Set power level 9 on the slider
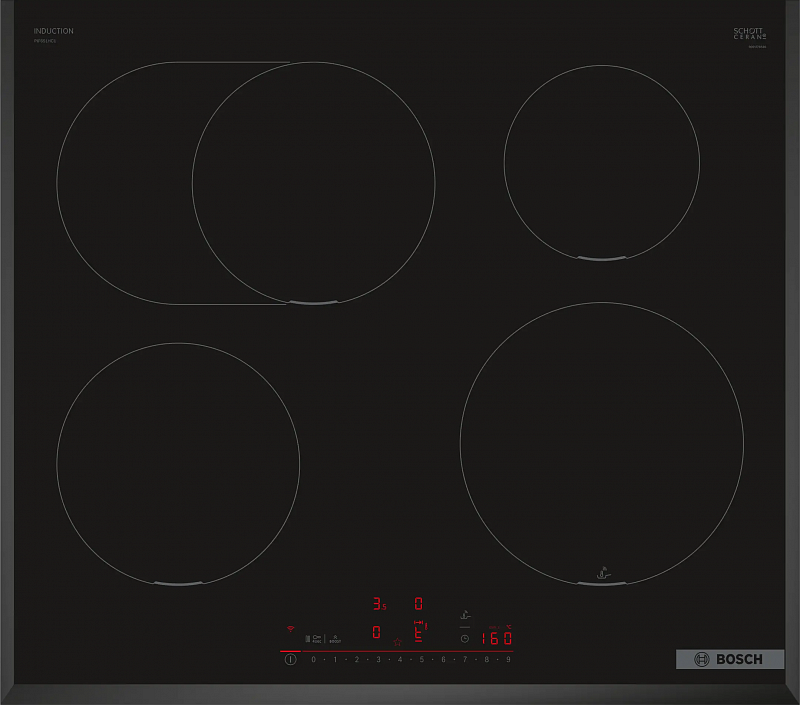Screen dimensions: 800x705 click(x=507, y=659)
